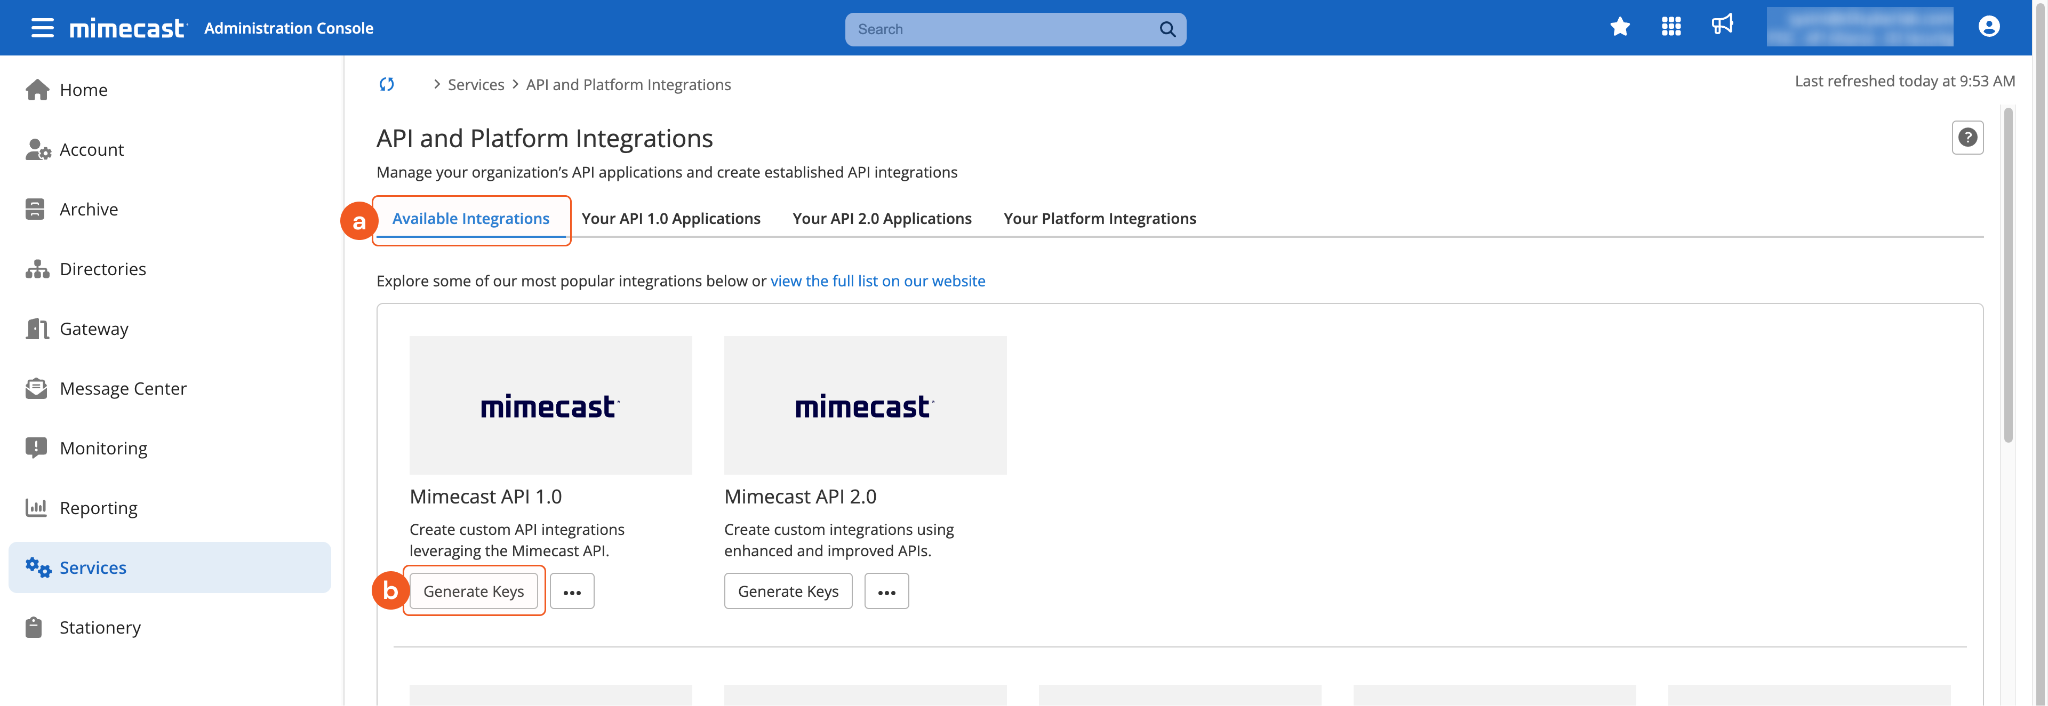Click the refresh icon beside breadcrumbs
2048x706 pixels.
point(387,85)
